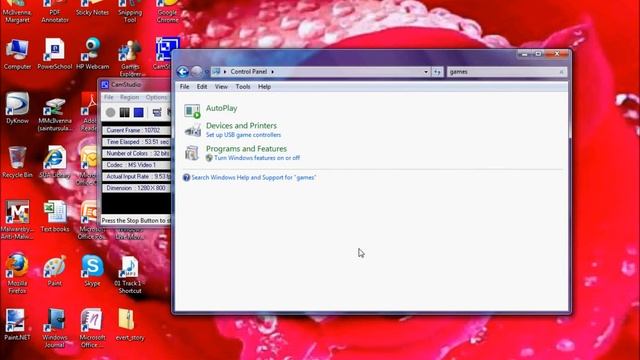Viewport: 640px width, 360px height.
Task: Open Region menu in CamStudio
Action: click(x=129, y=97)
